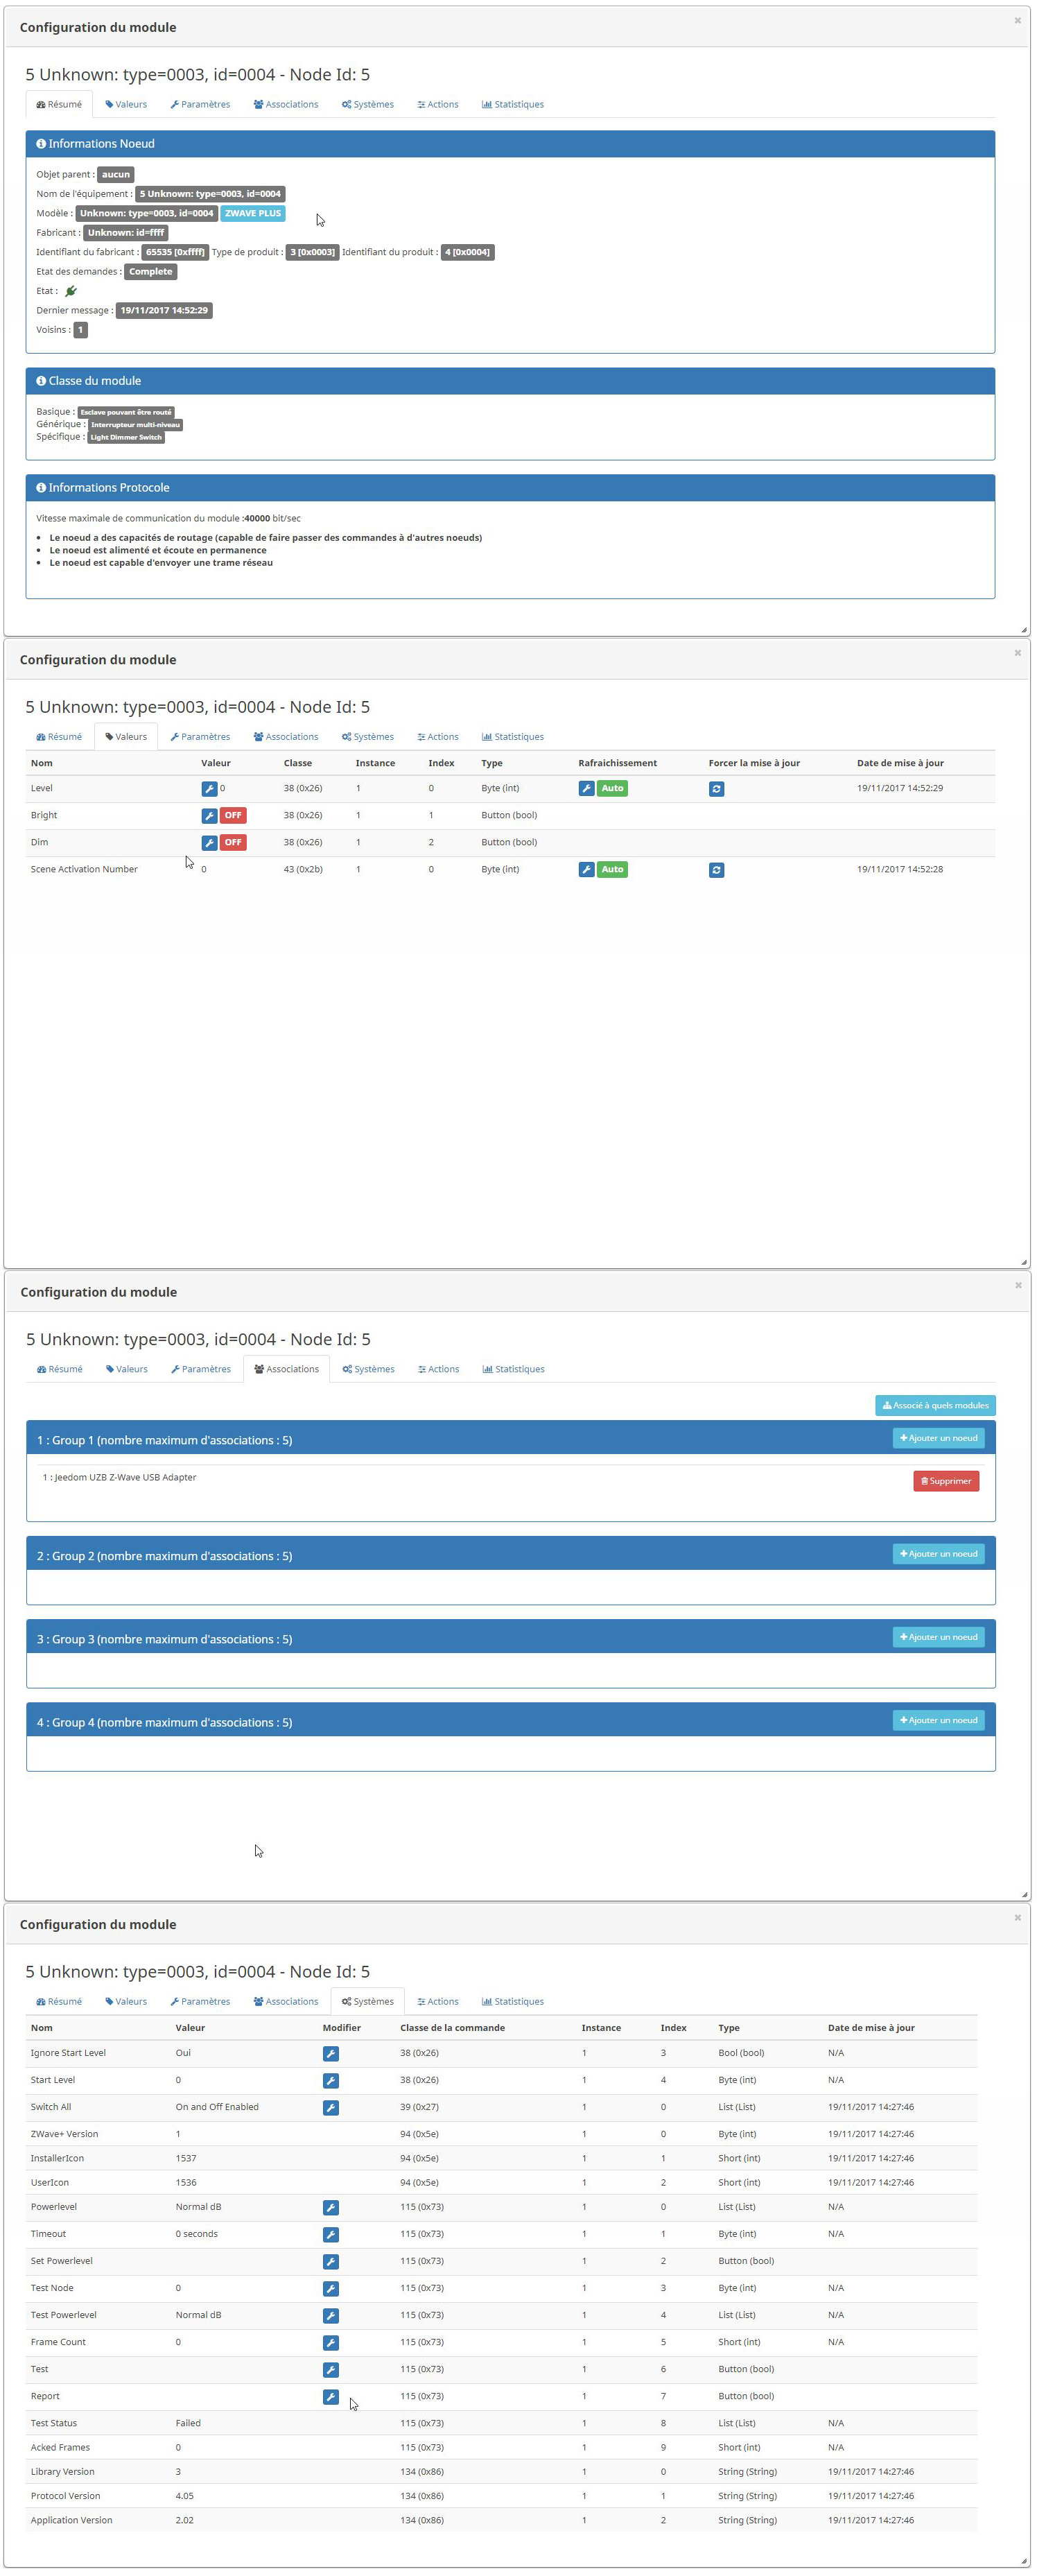Viewport: 1037px width, 2576px height.
Task: Close the Systèmes module configuration window
Action: [1017, 1917]
